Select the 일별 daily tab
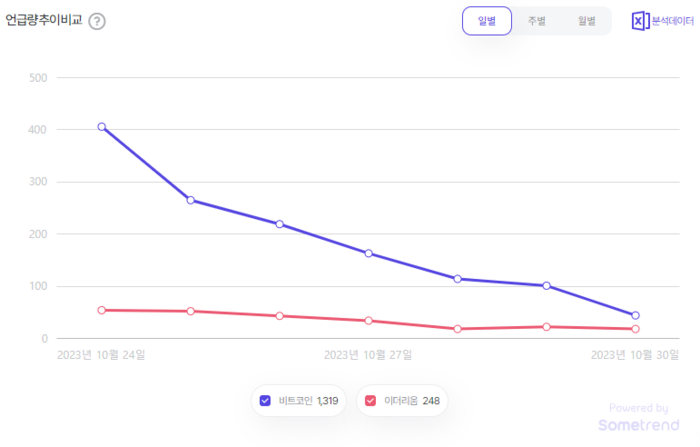700x447 pixels. click(x=487, y=21)
